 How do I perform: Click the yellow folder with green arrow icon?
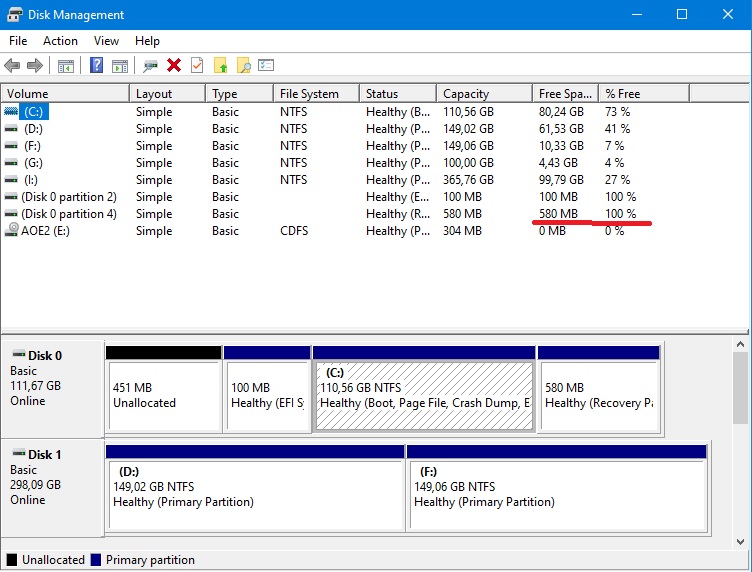click(220, 66)
